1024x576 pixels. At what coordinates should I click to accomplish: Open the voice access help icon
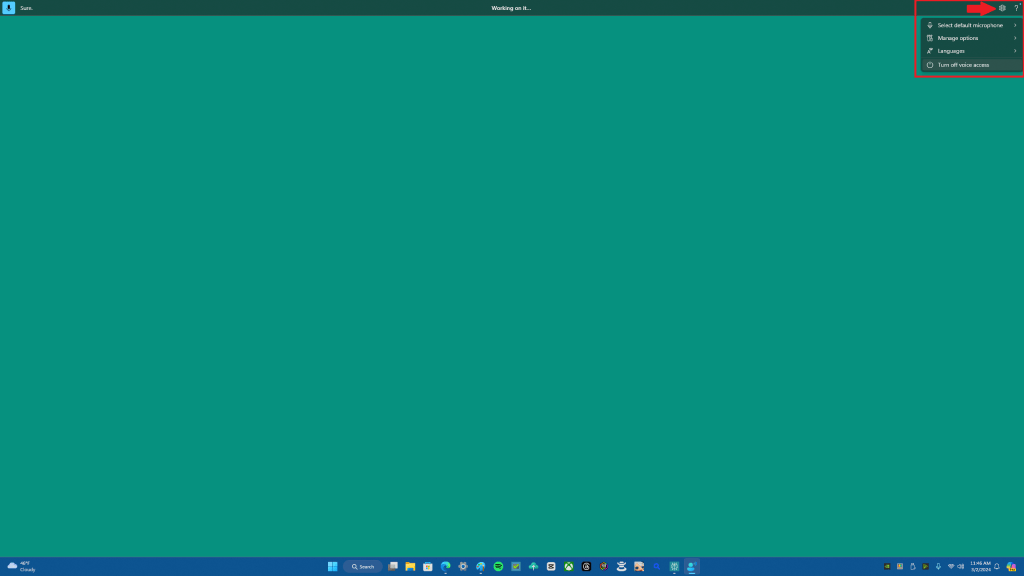tap(1016, 8)
